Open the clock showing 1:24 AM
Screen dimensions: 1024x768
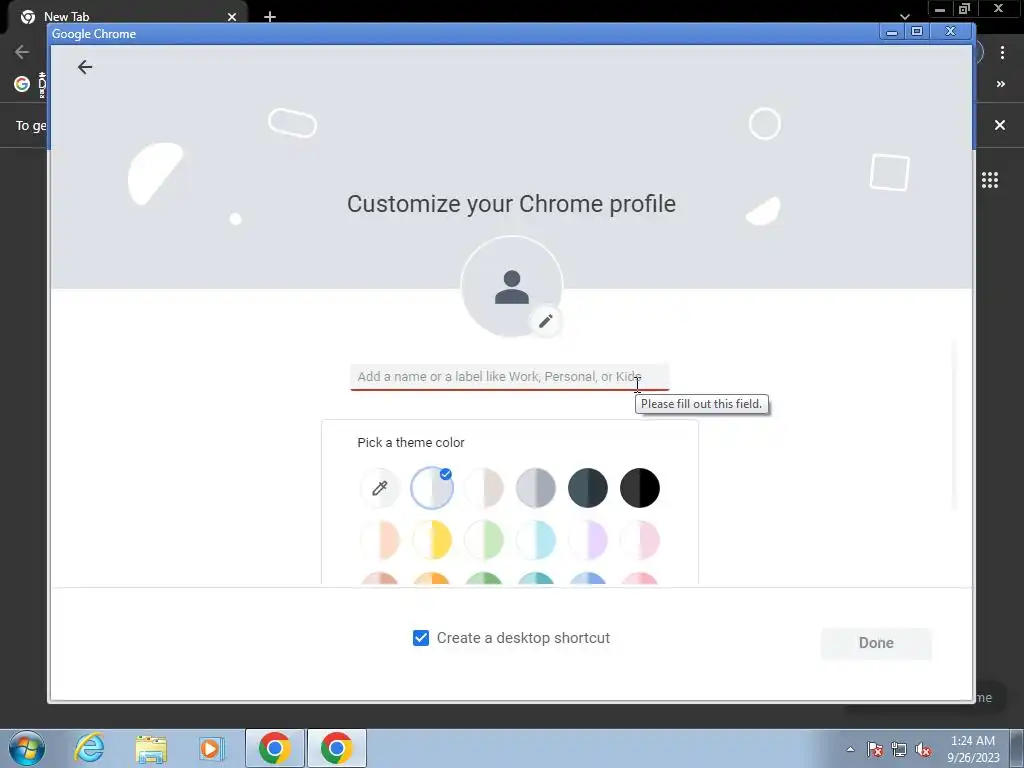click(x=973, y=749)
